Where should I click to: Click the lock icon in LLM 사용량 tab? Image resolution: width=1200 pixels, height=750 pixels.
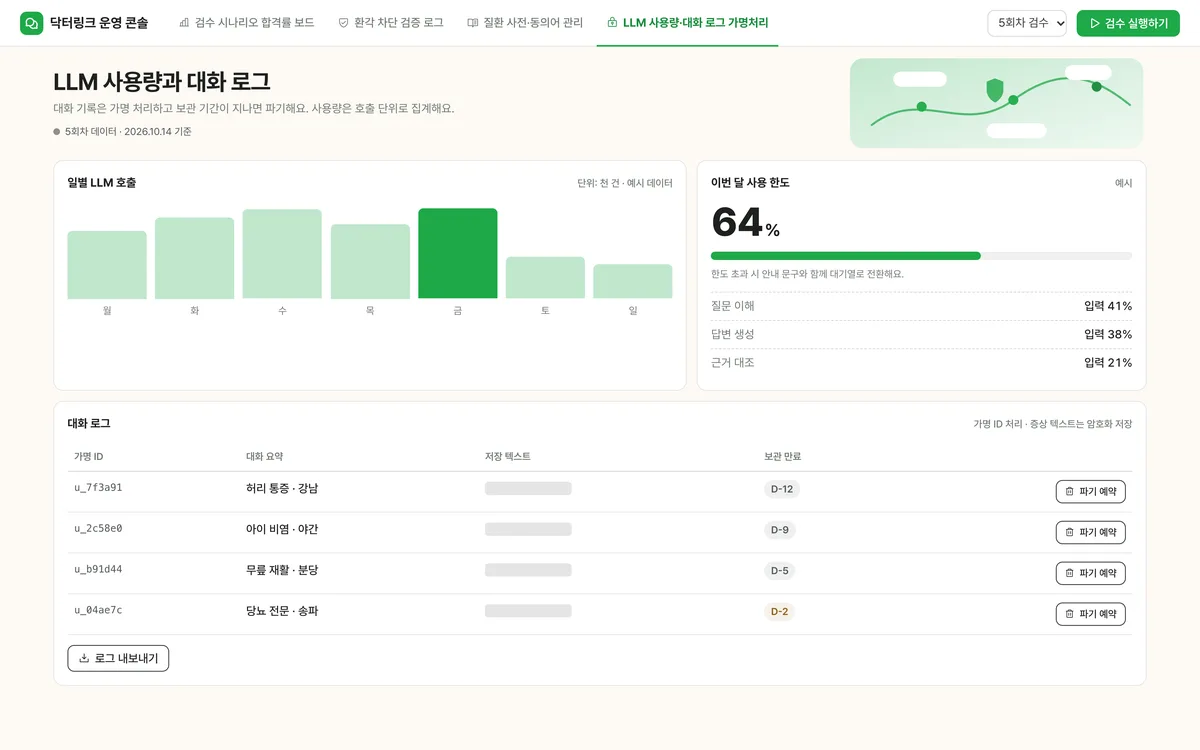click(612, 23)
